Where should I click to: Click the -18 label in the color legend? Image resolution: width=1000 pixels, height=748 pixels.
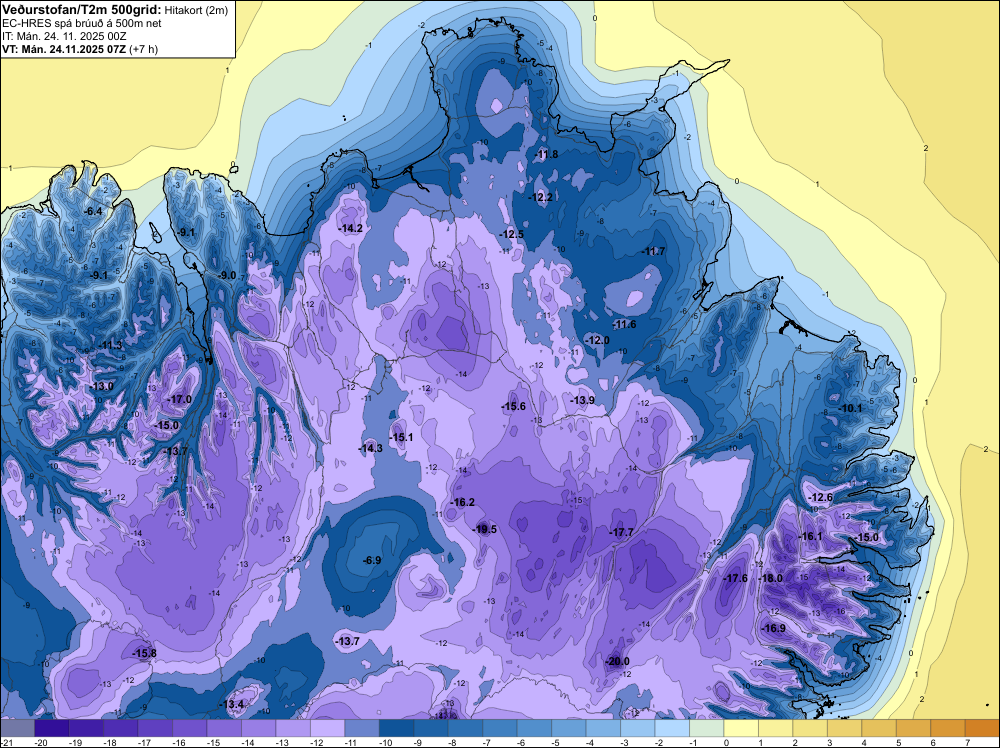pyautogui.click(x=110, y=743)
